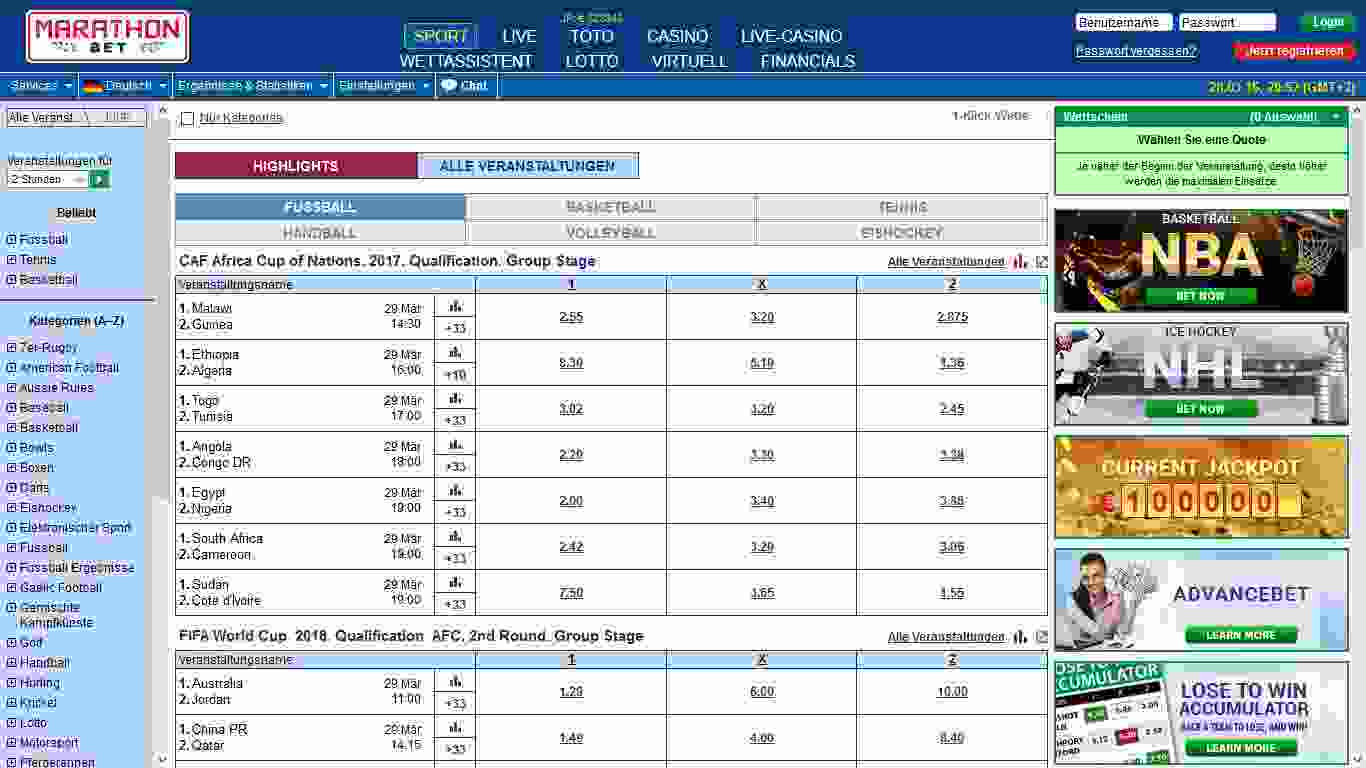Select the BASKETBALL highlights tab
This screenshot has width=1366, height=768.
[610, 207]
